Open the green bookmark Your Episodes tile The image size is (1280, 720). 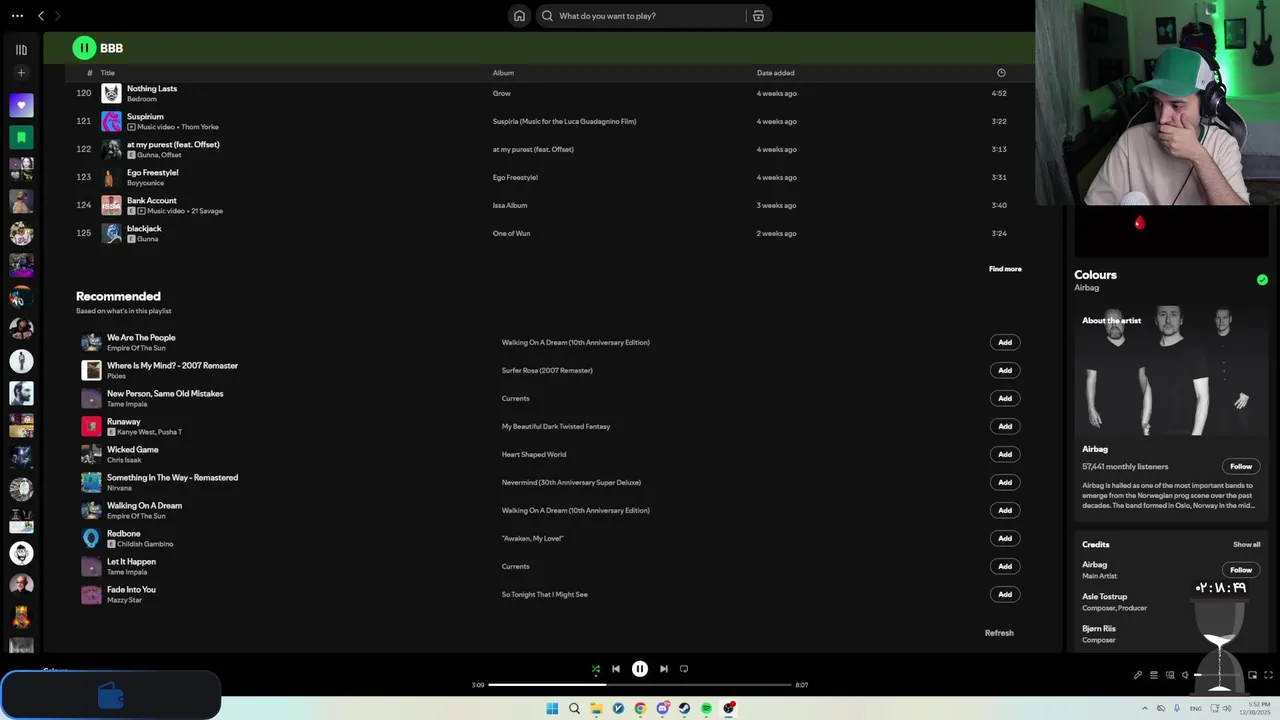pyautogui.click(x=21, y=137)
